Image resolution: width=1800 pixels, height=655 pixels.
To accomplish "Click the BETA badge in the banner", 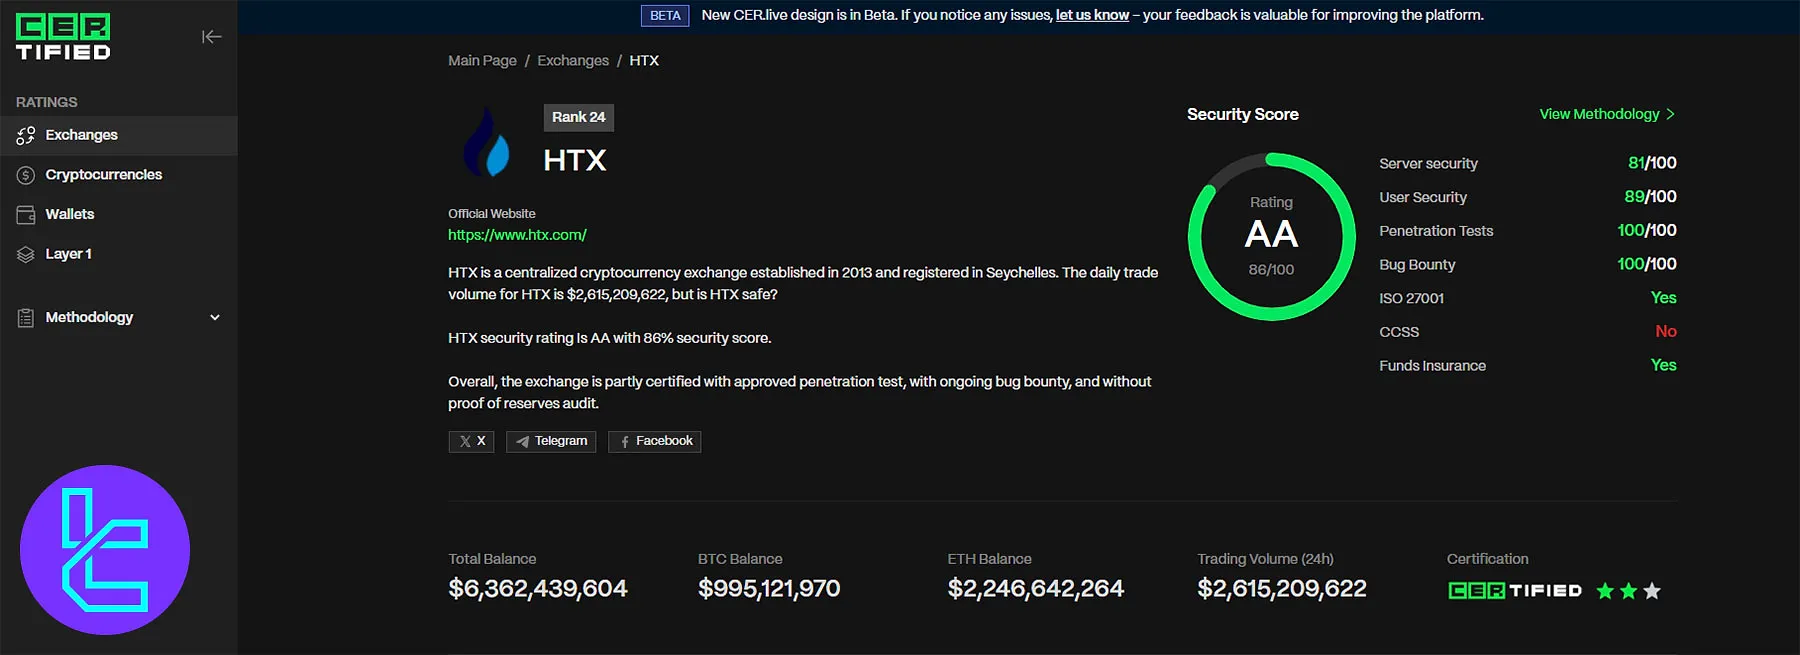I will point(665,15).
